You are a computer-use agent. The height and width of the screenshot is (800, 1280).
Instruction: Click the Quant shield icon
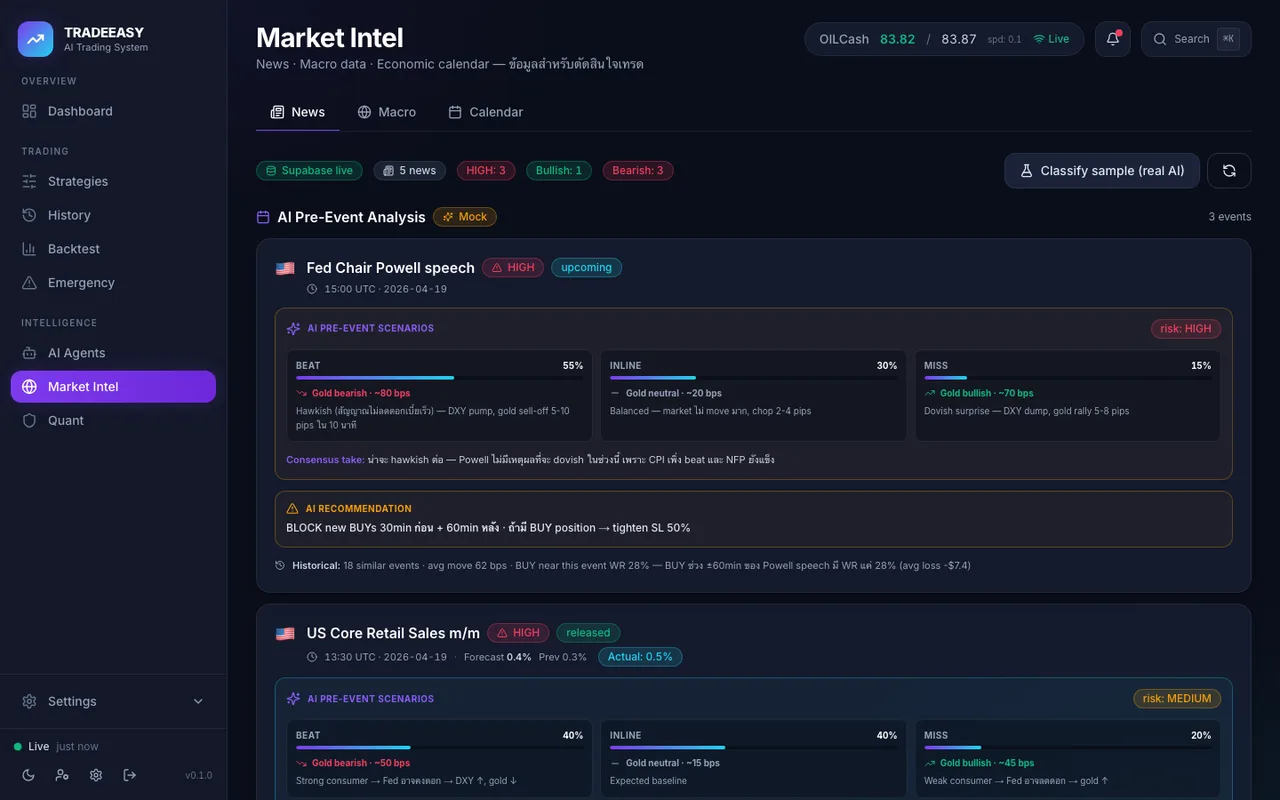coord(29,421)
